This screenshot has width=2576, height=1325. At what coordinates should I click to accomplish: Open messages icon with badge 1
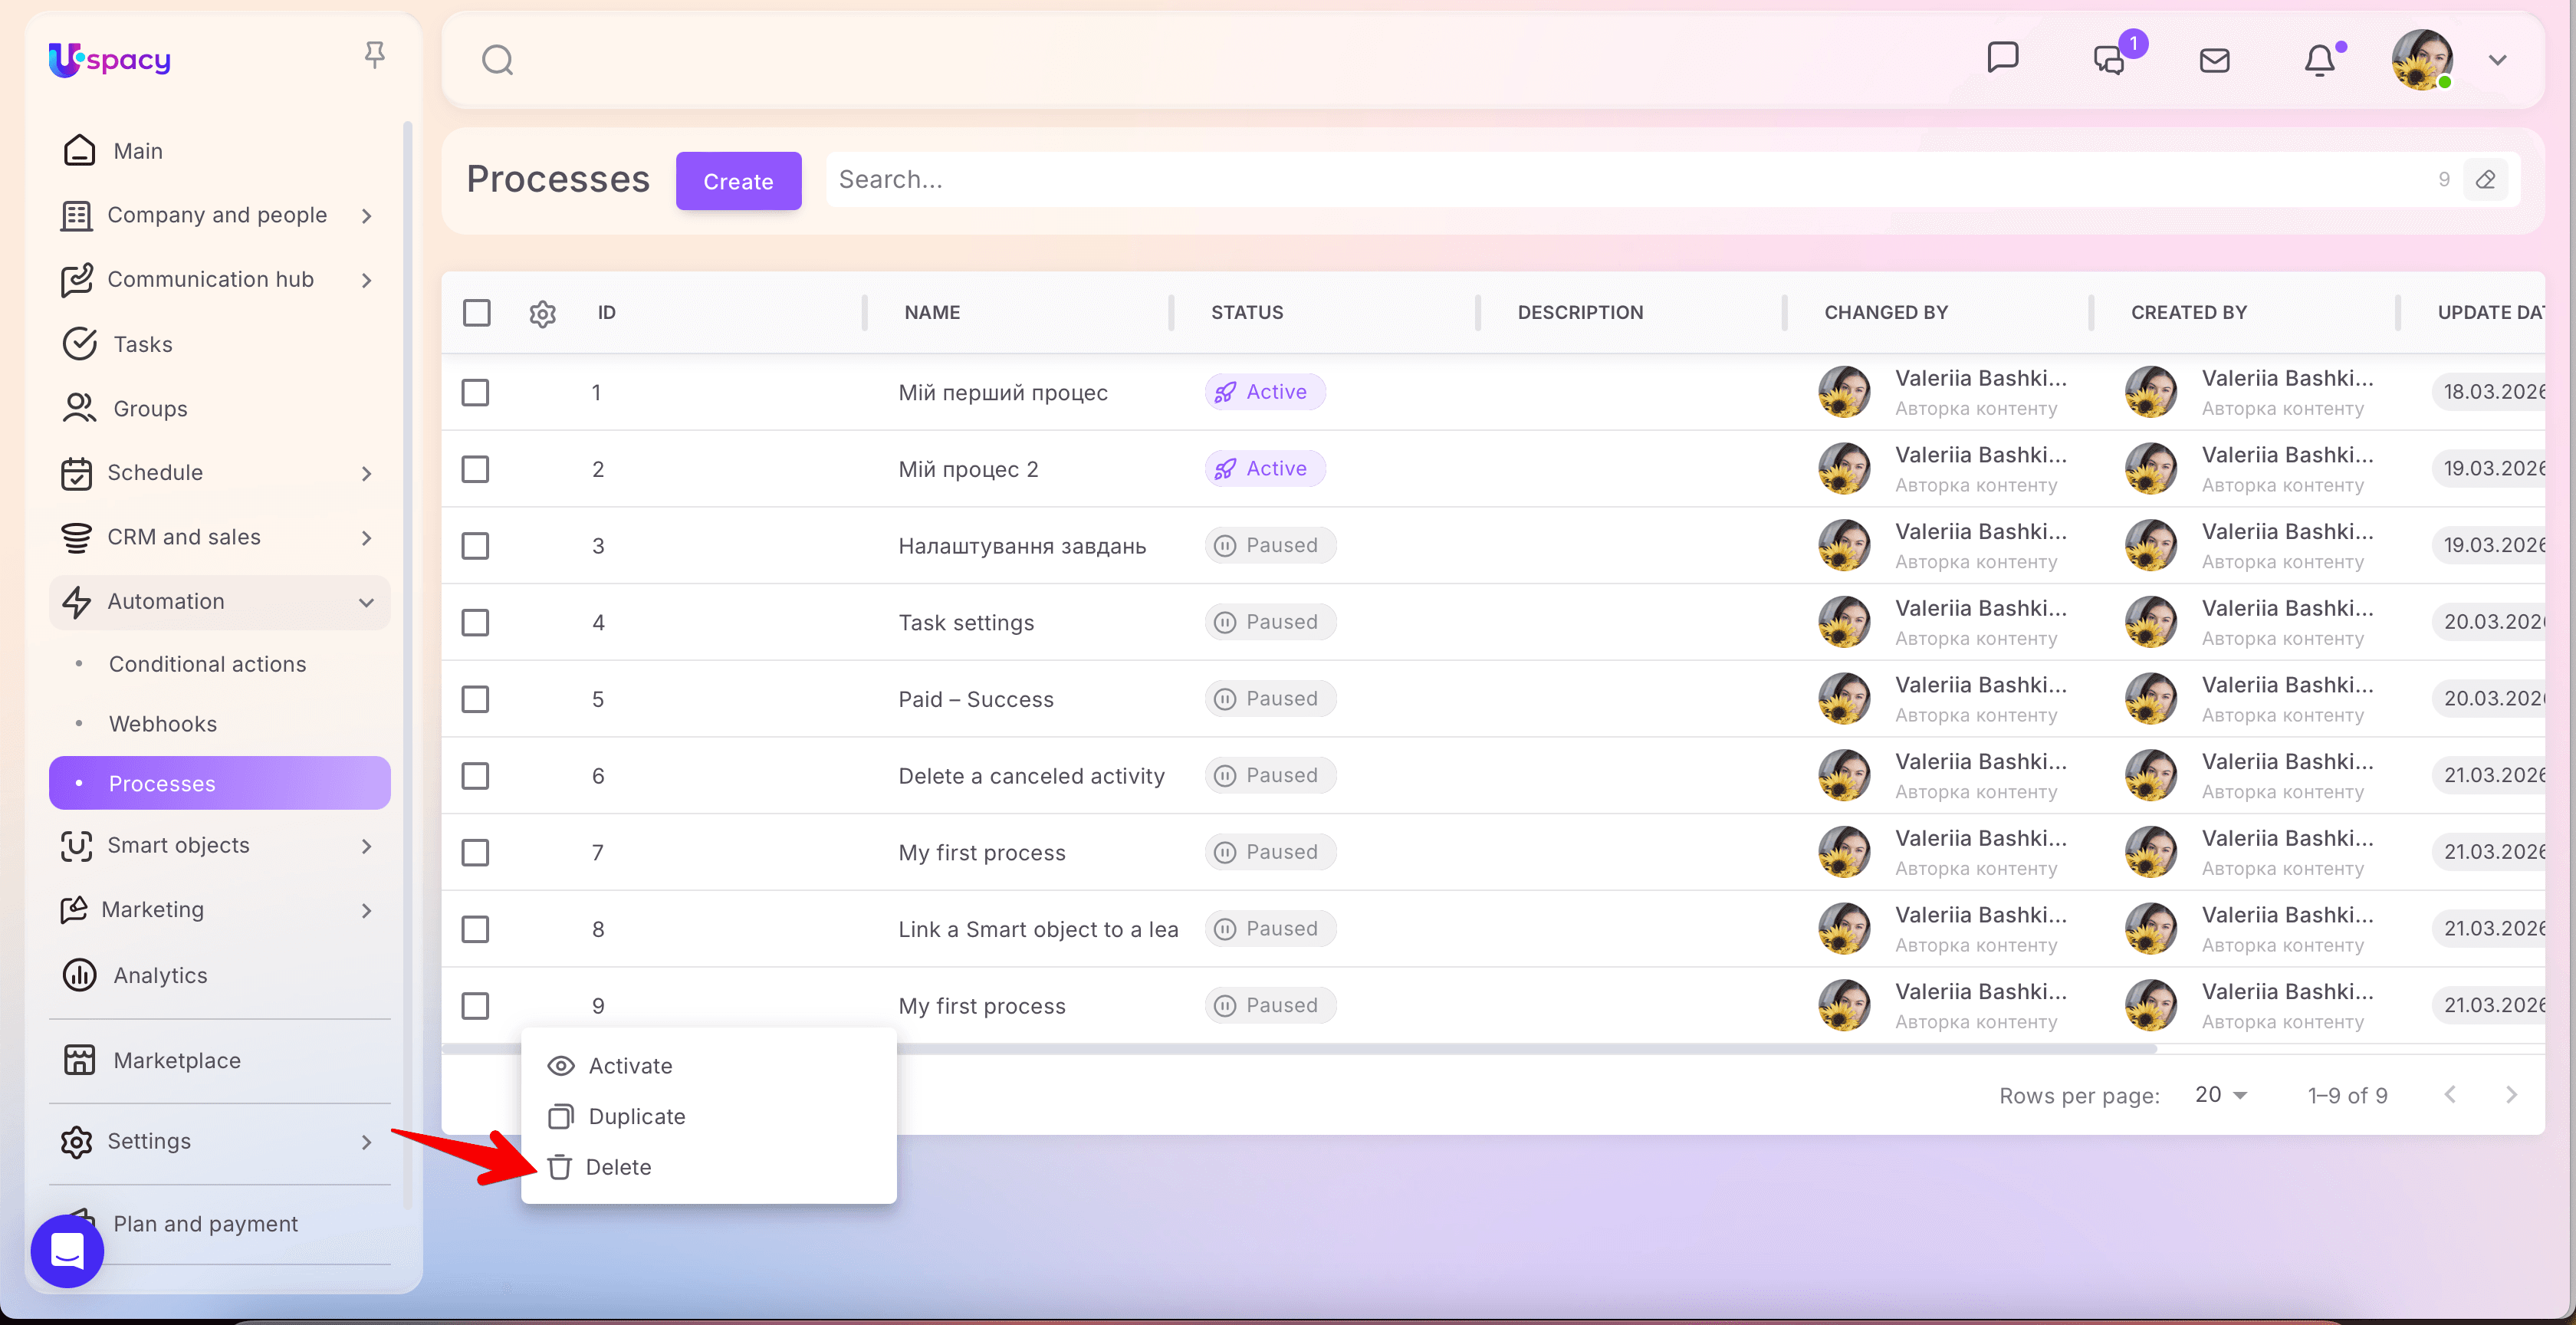point(2109,60)
